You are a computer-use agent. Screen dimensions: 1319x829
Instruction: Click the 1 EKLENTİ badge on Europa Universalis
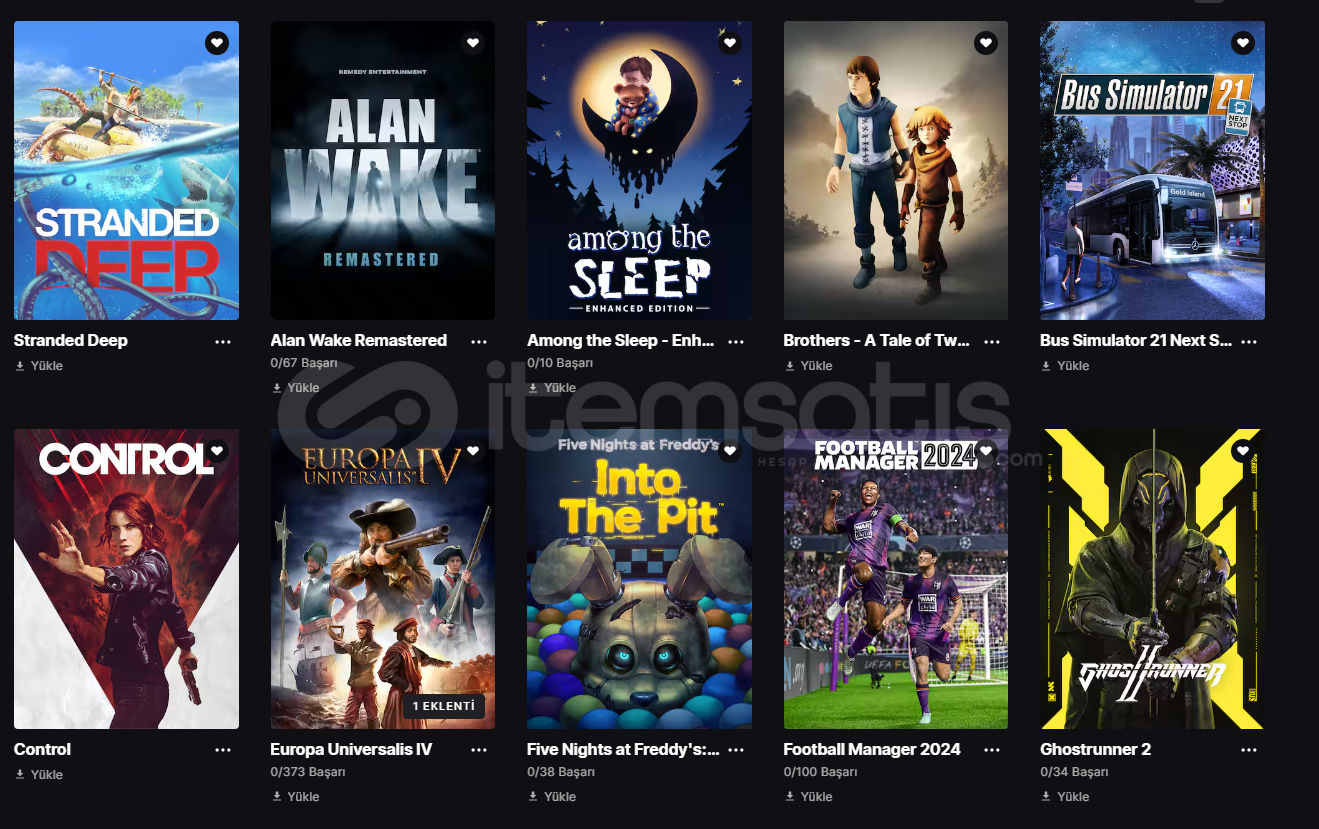(444, 706)
